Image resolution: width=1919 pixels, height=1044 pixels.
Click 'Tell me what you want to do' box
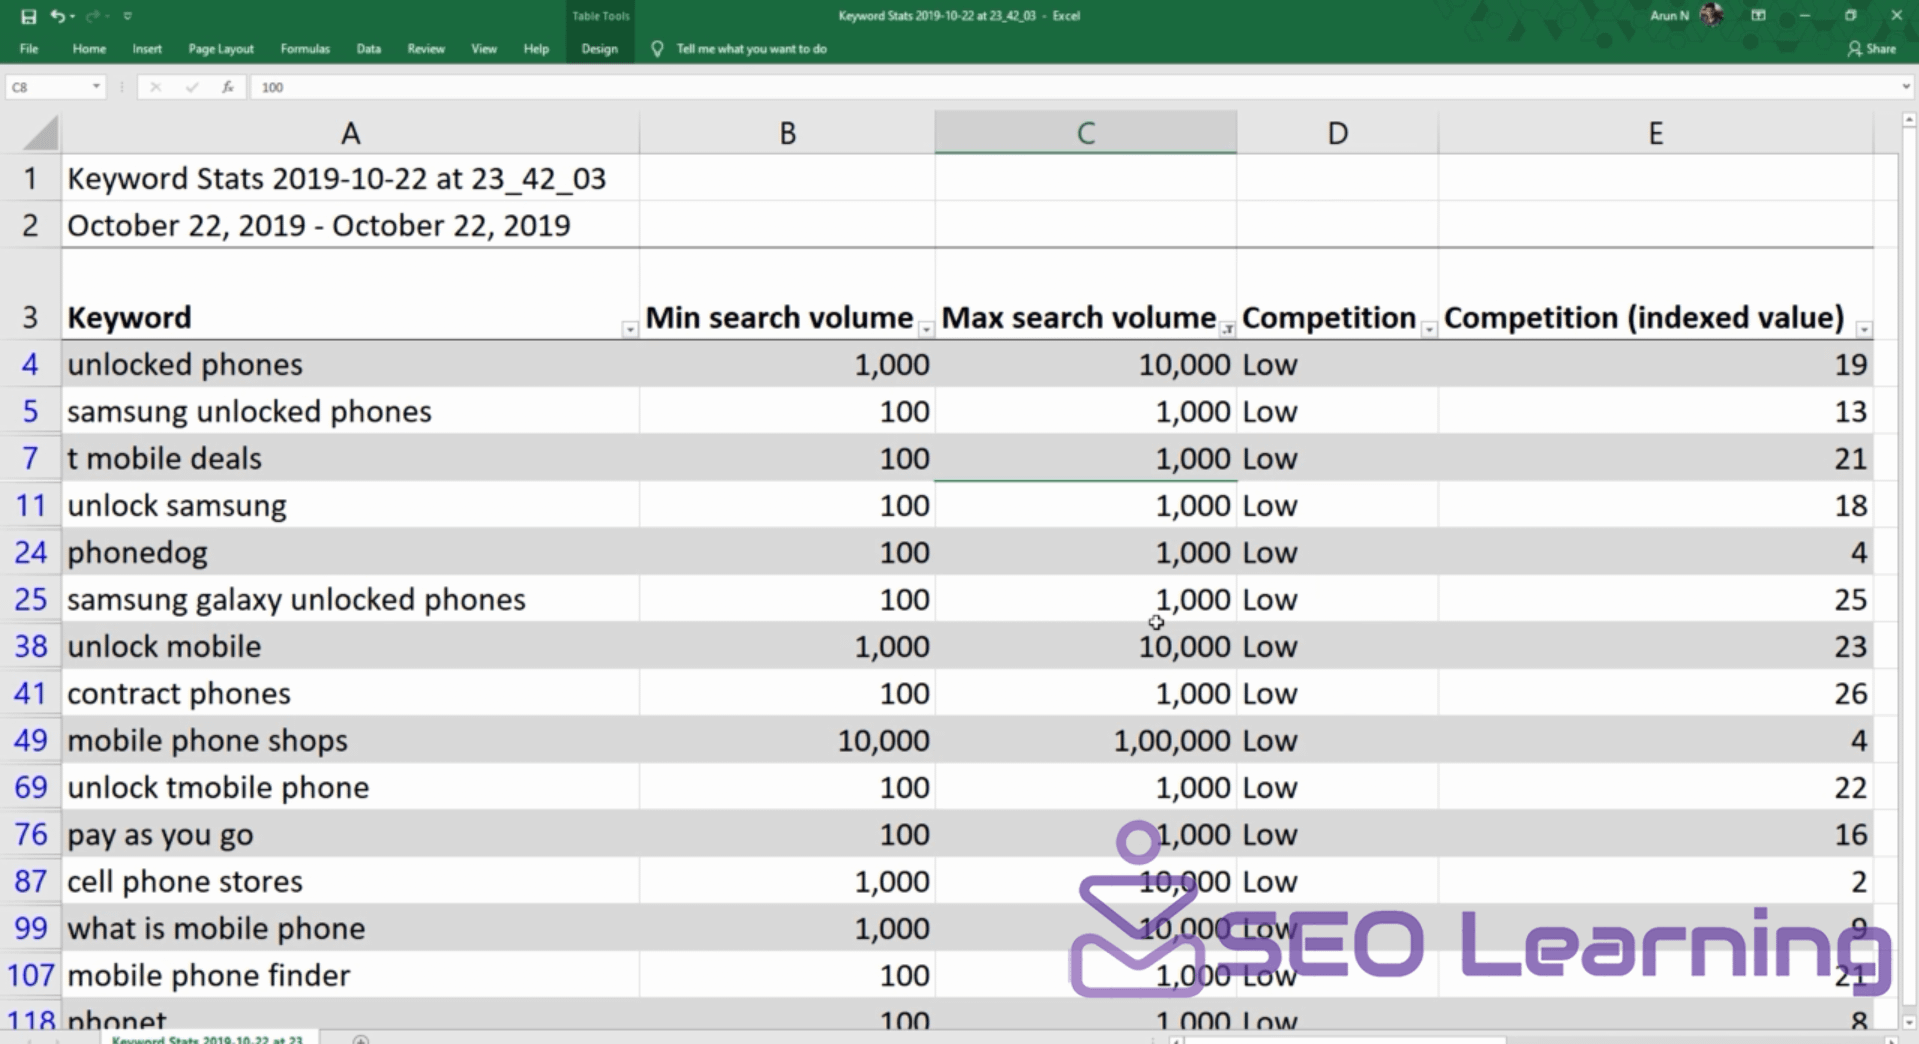pyautogui.click(x=751, y=48)
